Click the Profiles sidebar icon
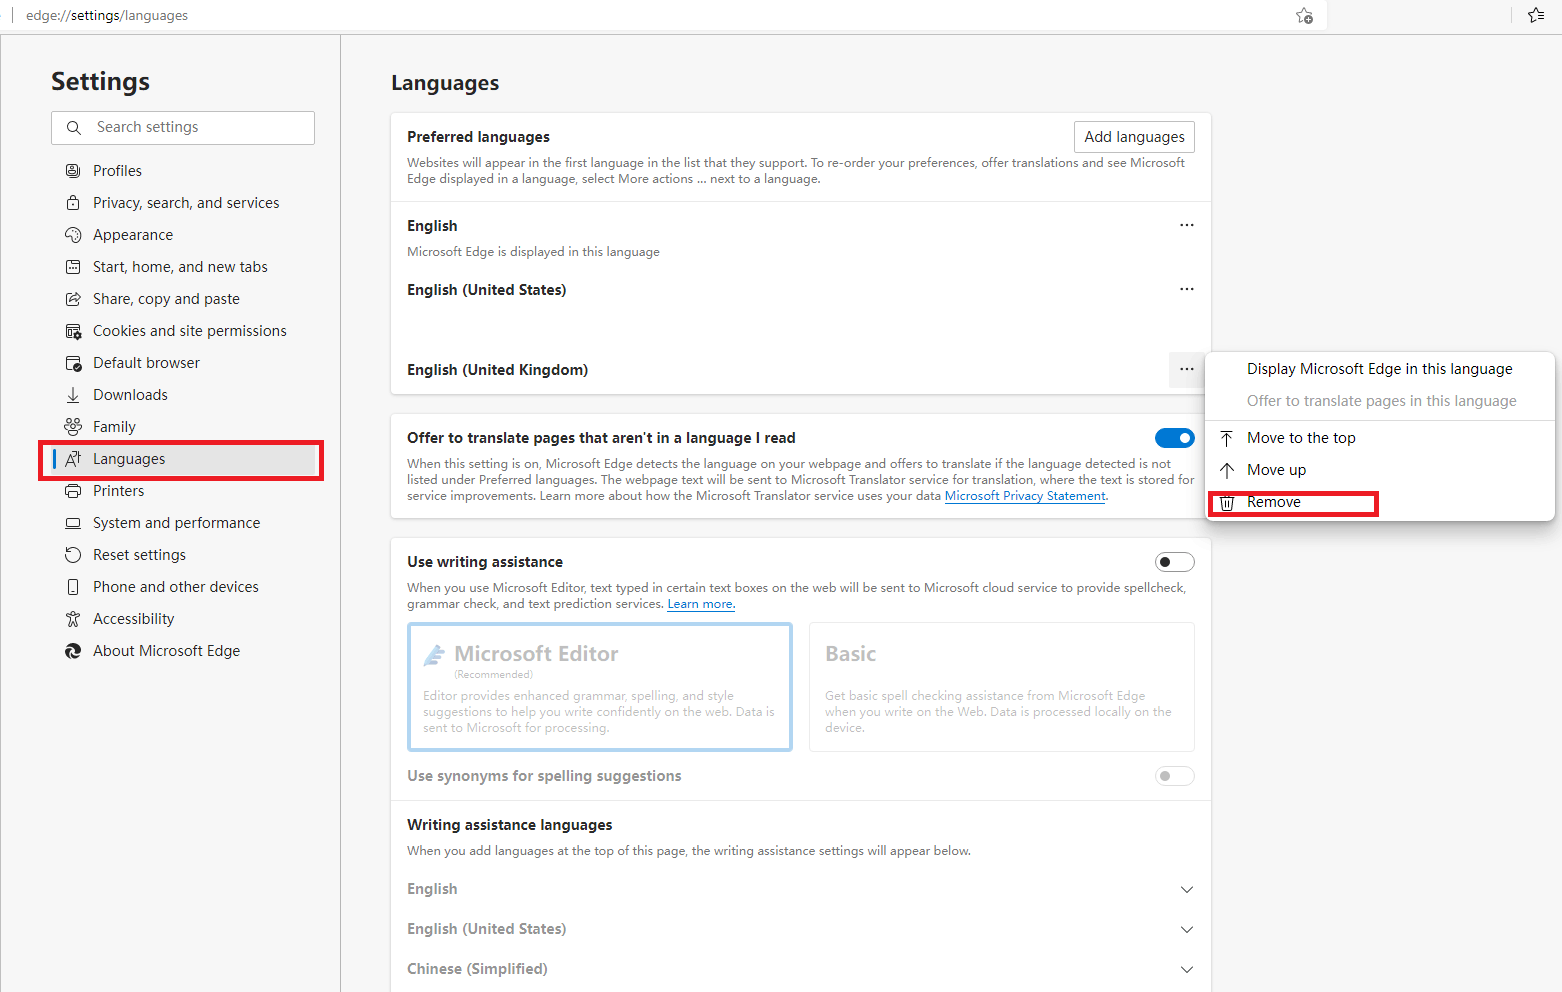 click(73, 171)
